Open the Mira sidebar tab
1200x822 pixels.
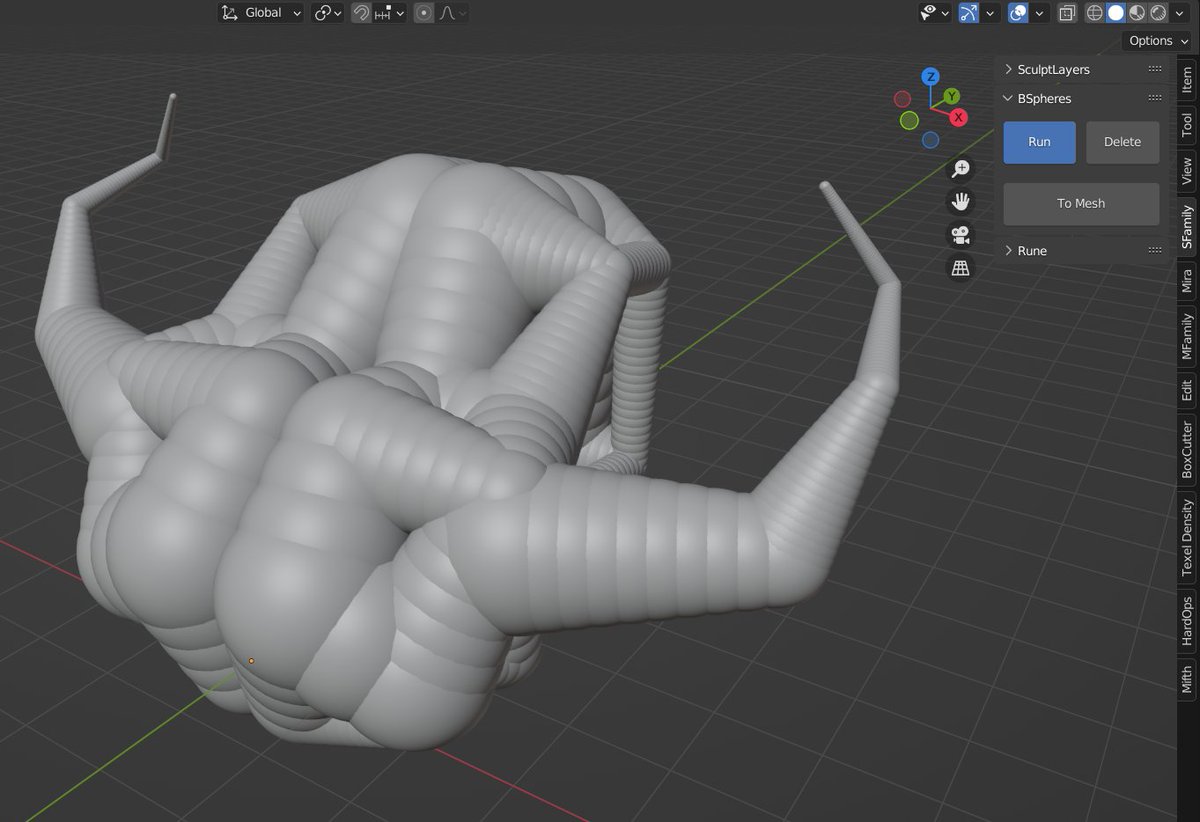point(1186,281)
